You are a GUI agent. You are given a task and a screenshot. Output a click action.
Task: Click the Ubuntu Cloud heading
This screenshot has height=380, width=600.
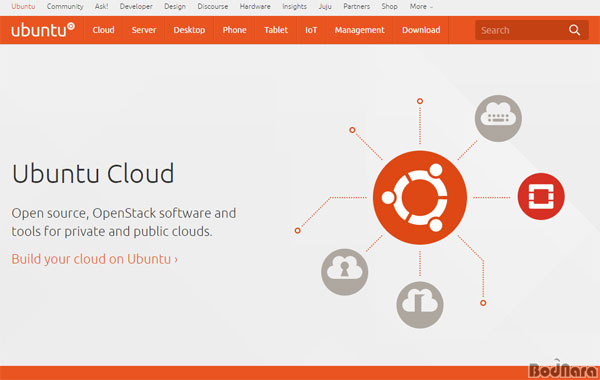coord(93,173)
